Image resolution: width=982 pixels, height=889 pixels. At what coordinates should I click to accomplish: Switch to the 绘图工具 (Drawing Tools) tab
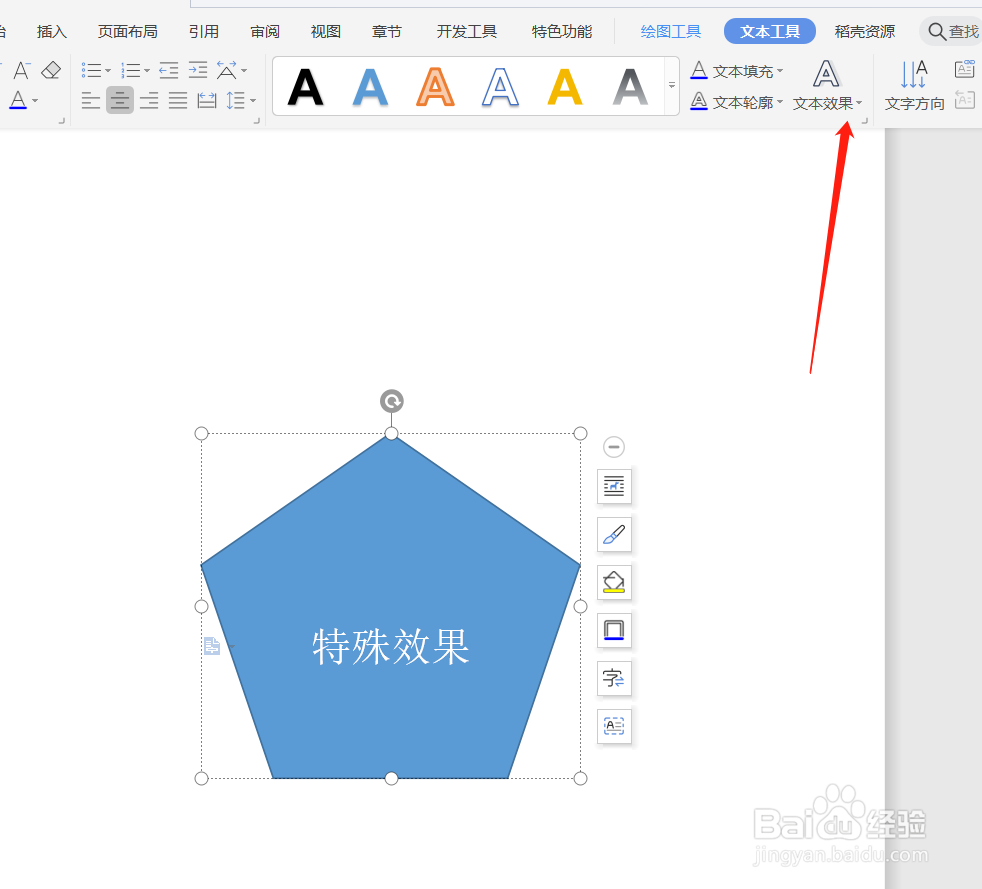tap(670, 31)
